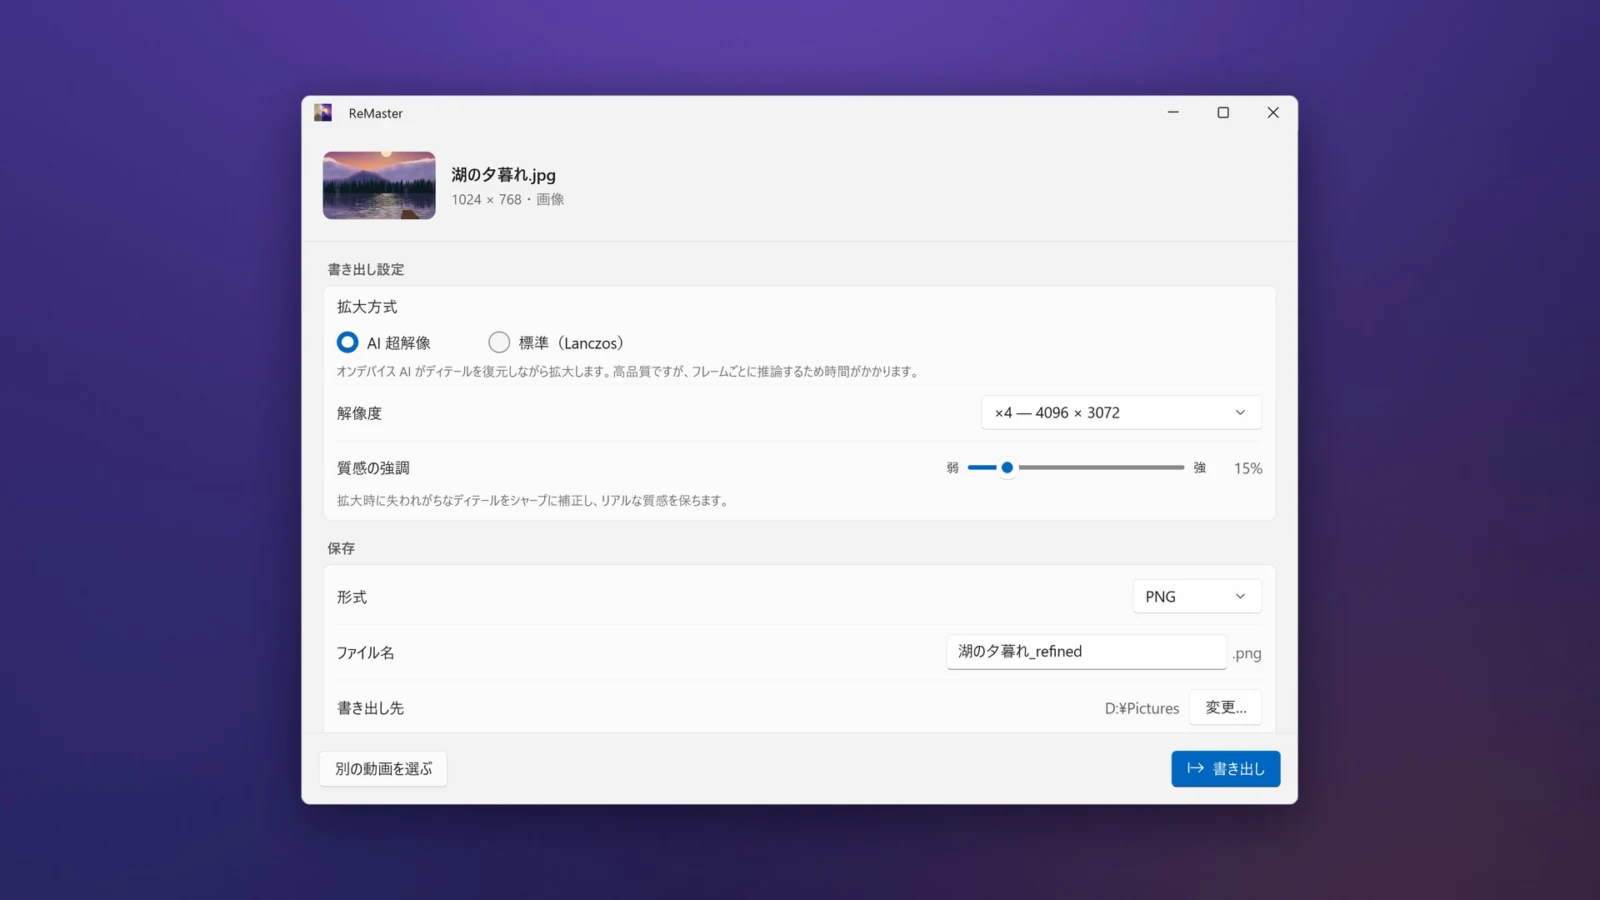
Task: Click the 湖の夕暮れ.jpg thumbnail preview
Action: point(379,185)
